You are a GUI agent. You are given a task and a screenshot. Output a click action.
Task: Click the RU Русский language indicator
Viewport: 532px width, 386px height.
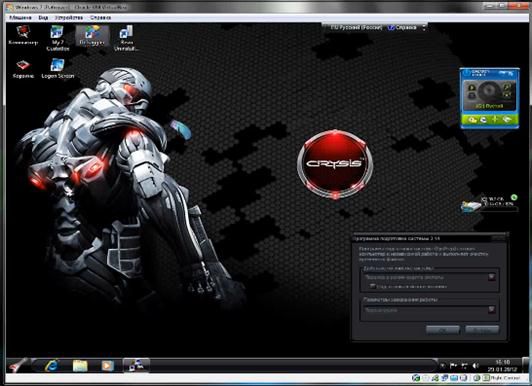[x=356, y=27]
